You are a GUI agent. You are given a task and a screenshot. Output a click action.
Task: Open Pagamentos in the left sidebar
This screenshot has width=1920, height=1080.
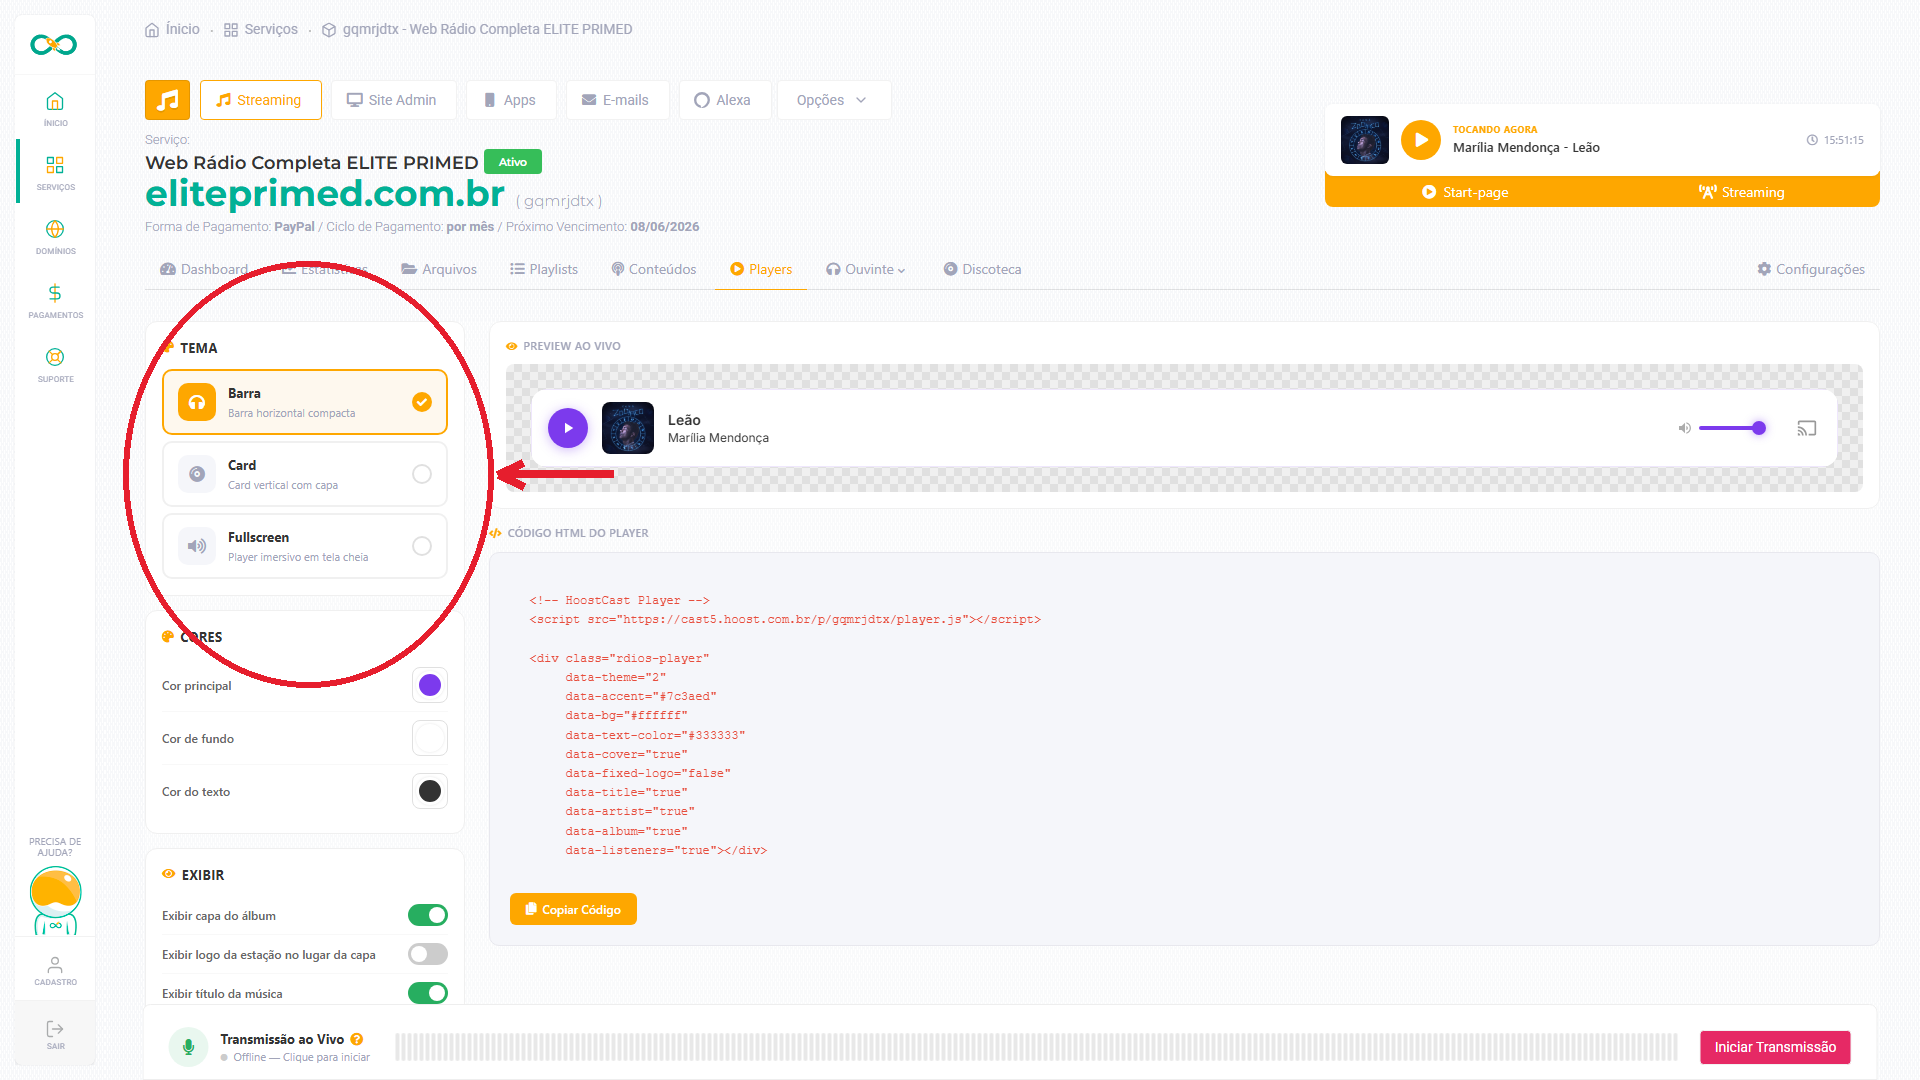click(x=55, y=300)
